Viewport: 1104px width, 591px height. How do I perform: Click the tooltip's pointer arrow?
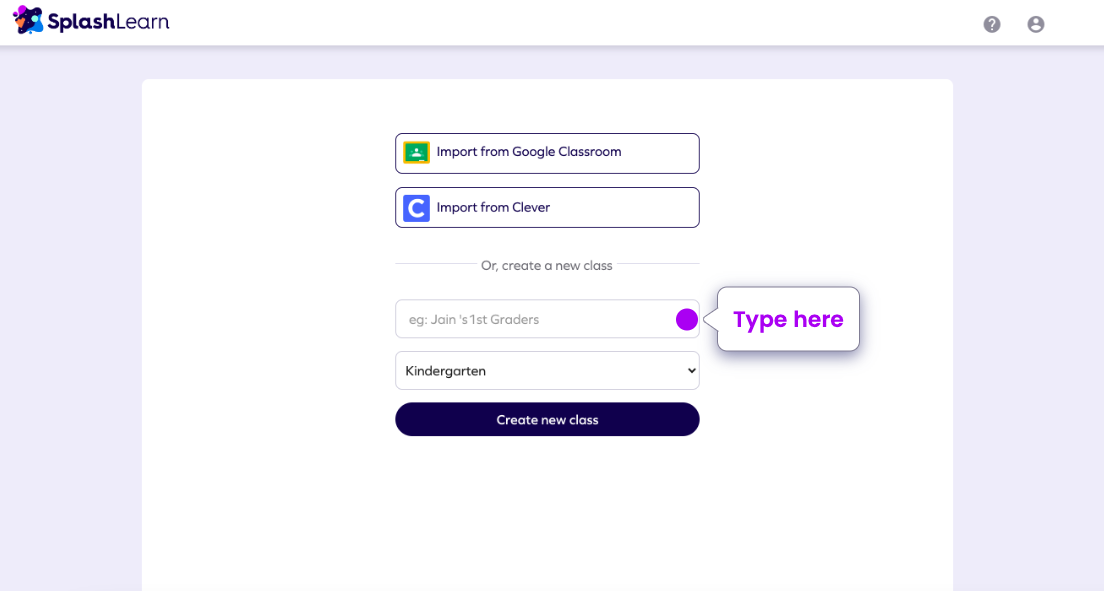coord(710,320)
